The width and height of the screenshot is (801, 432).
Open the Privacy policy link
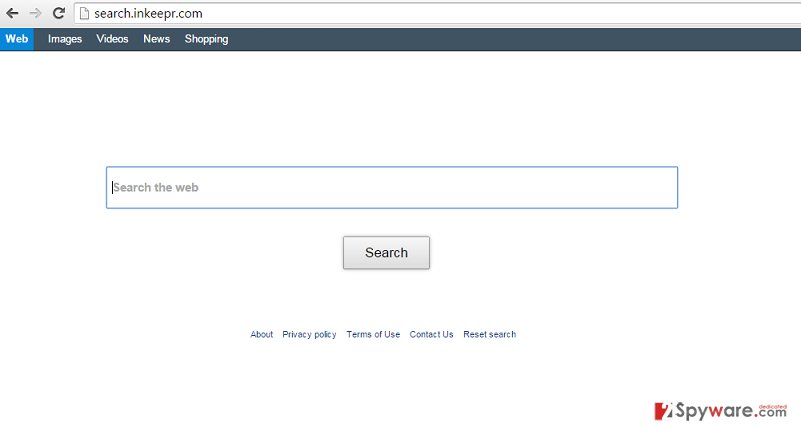click(309, 334)
